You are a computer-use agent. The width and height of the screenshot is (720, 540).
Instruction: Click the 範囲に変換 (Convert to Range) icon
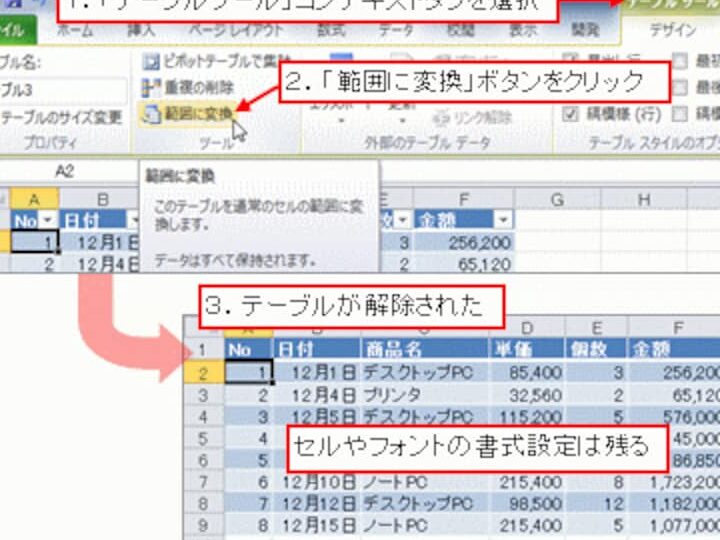[152, 114]
